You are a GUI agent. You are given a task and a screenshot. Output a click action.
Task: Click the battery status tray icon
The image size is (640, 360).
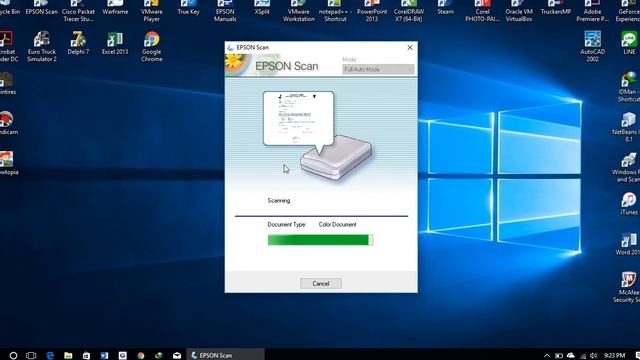pos(559,356)
